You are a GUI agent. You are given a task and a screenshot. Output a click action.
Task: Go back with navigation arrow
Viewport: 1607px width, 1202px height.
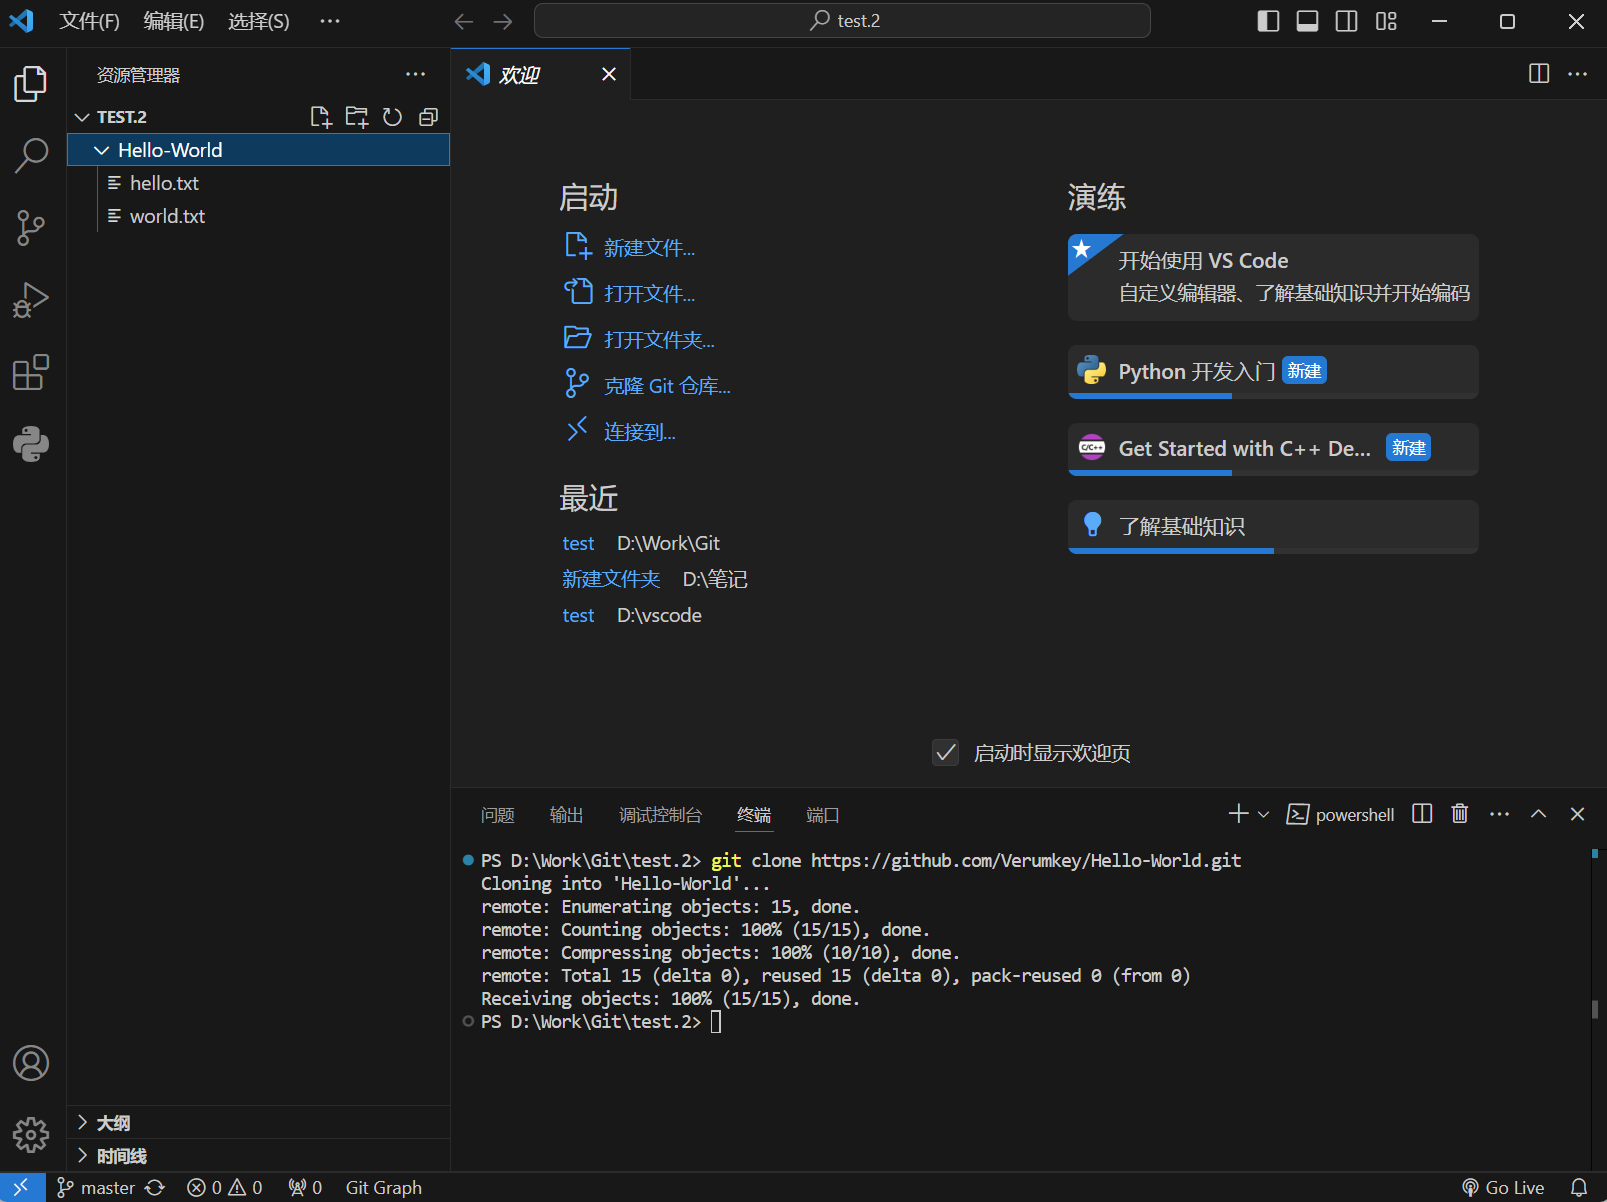click(x=463, y=21)
